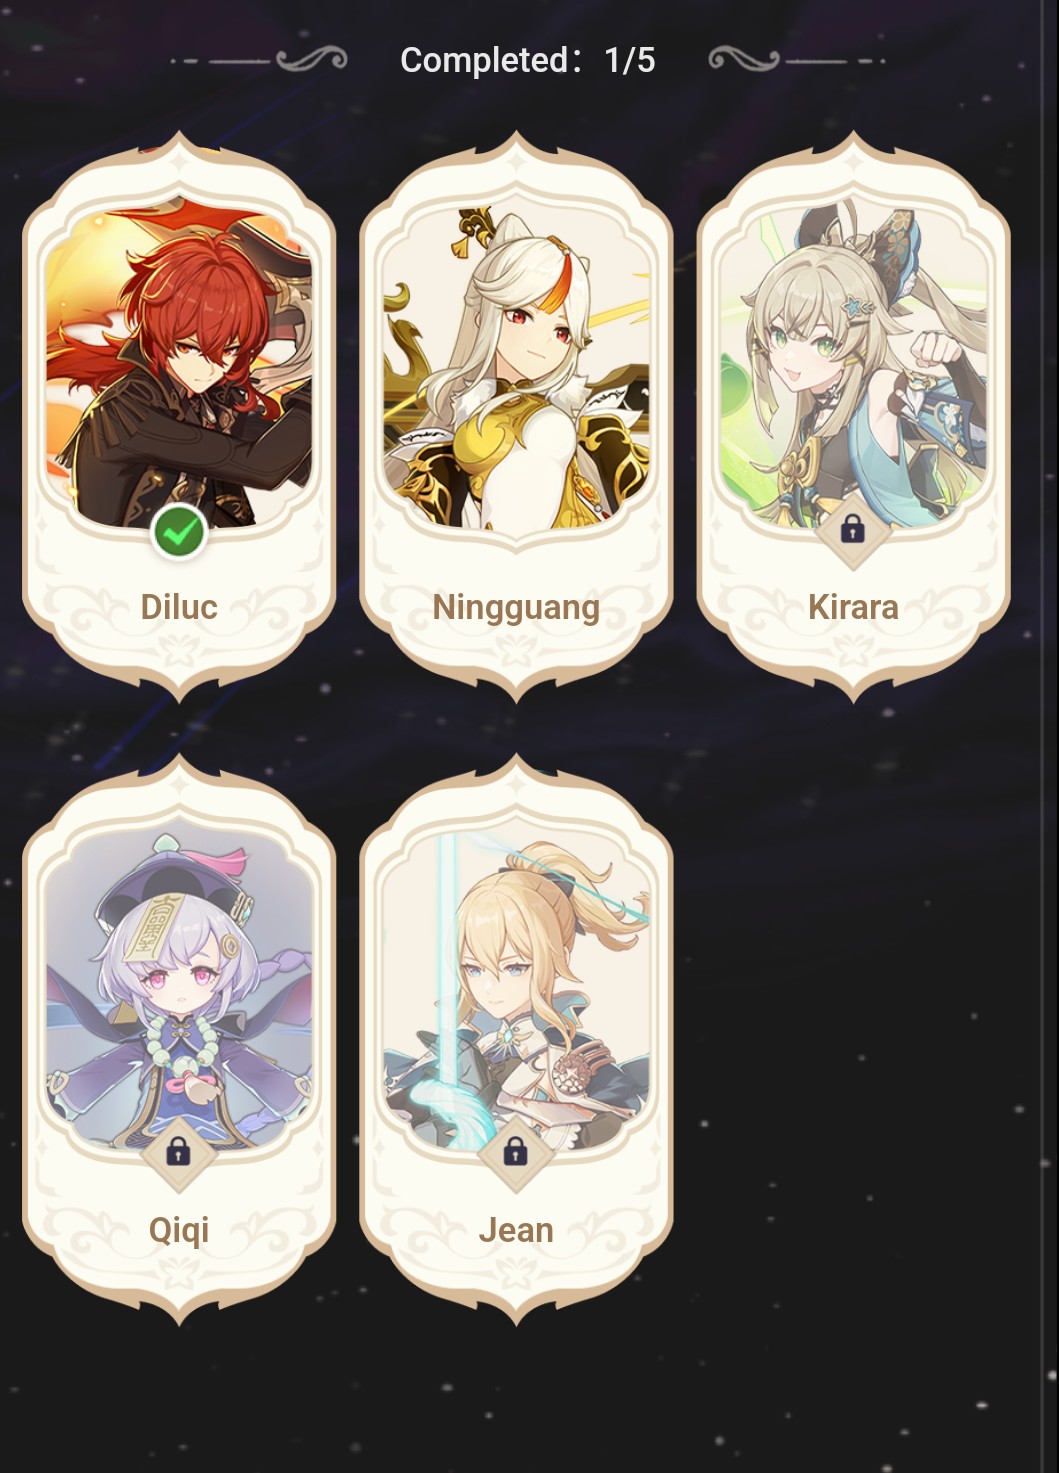This screenshot has width=1059, height=1473.
Task: Click the Jean name label
Action: coord(516,1230)
